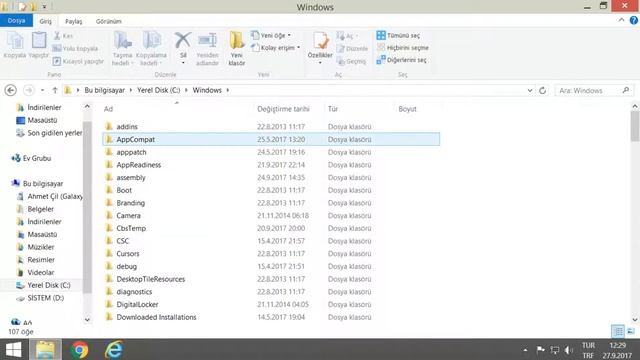Click Düzenle in the ribbon

coord(352,49)
